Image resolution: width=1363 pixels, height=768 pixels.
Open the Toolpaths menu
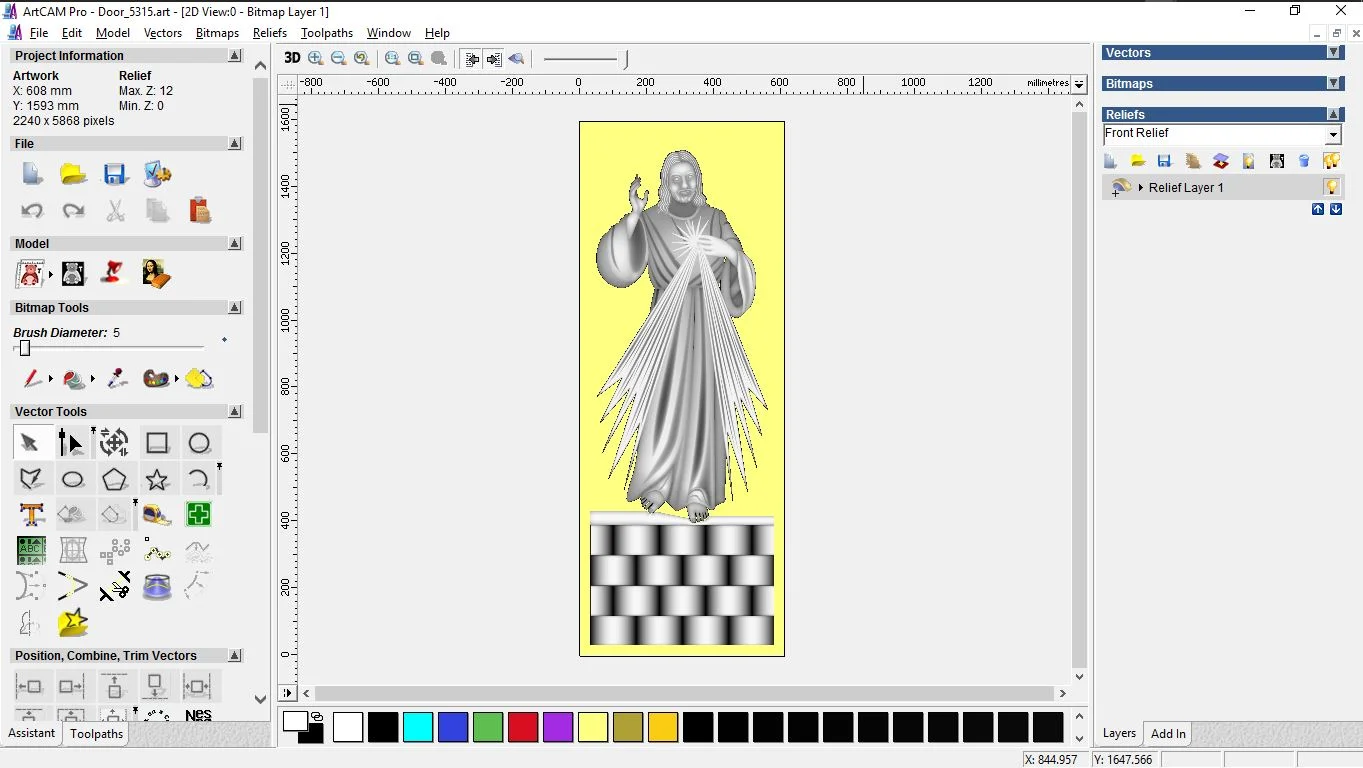pyautogui.click(x=327, y=33)
